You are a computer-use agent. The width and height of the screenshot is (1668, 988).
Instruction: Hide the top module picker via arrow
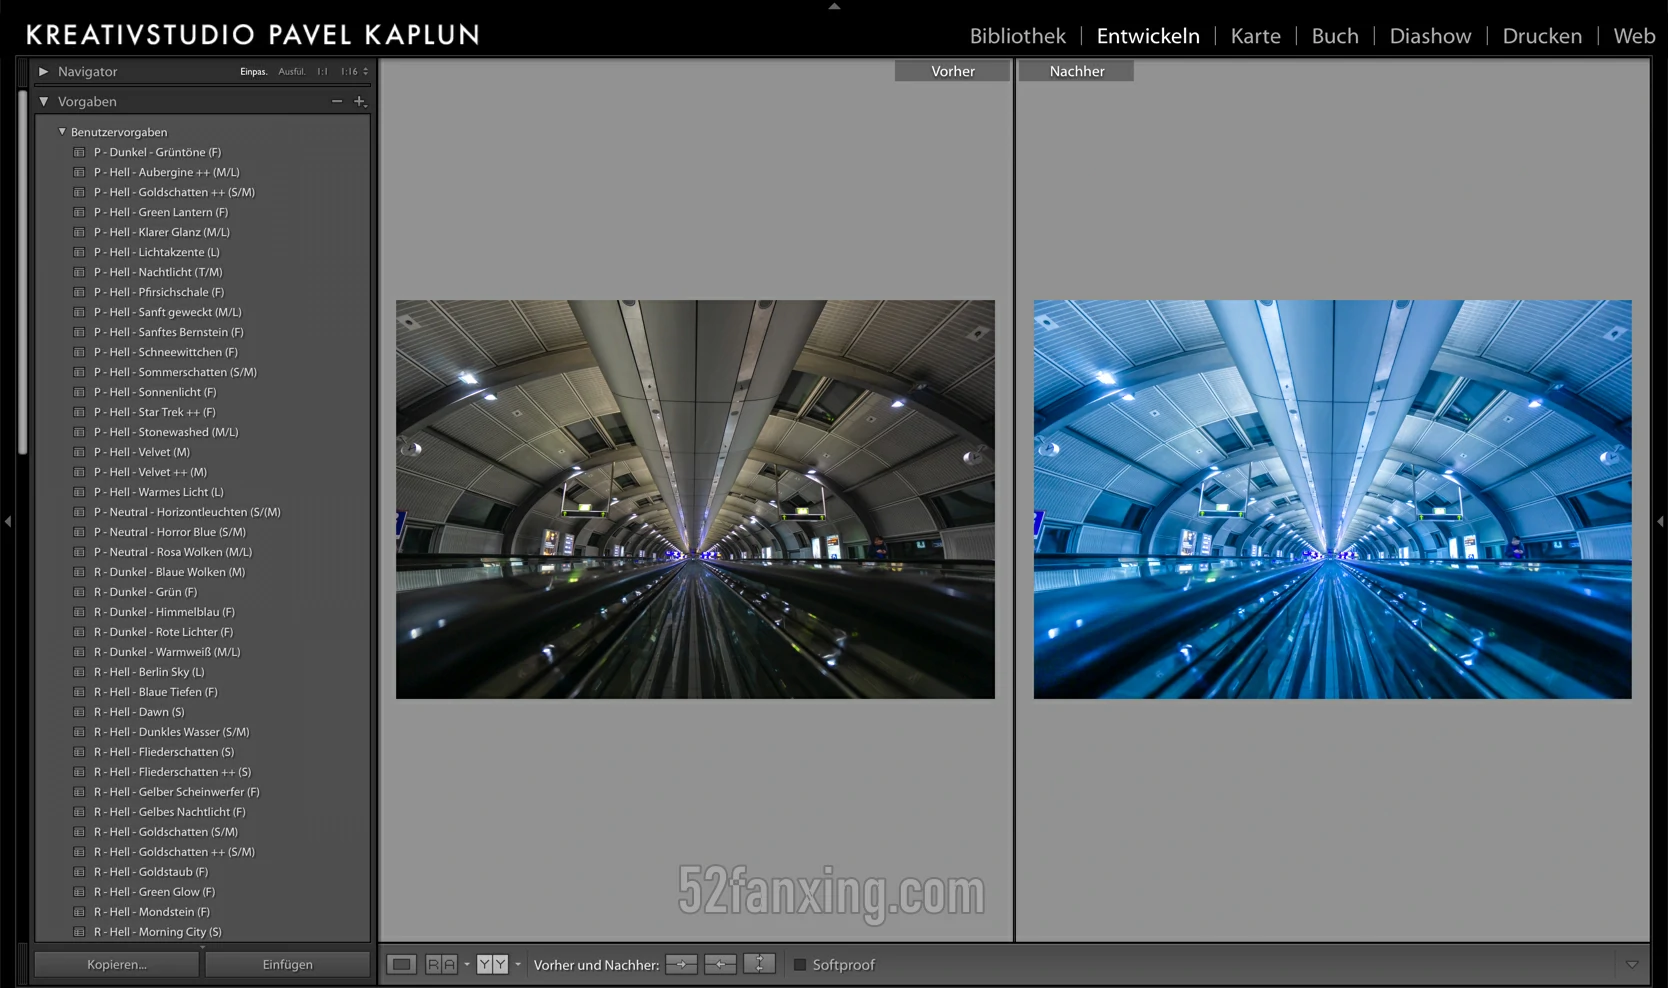[834, 6]
